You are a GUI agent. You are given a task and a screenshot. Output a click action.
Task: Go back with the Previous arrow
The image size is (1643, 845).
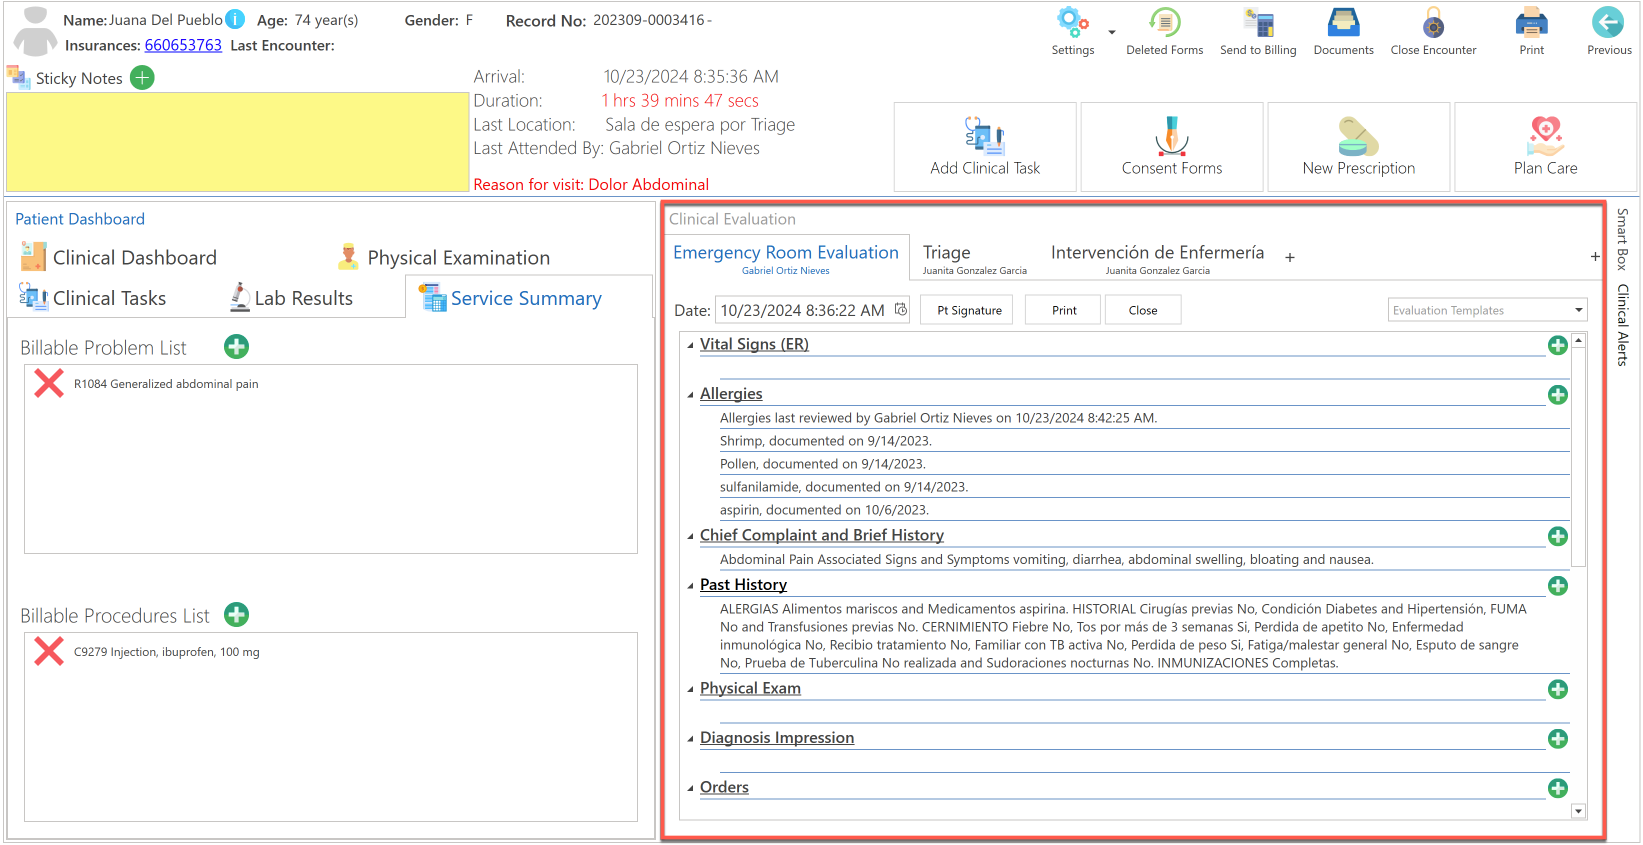1608,22
